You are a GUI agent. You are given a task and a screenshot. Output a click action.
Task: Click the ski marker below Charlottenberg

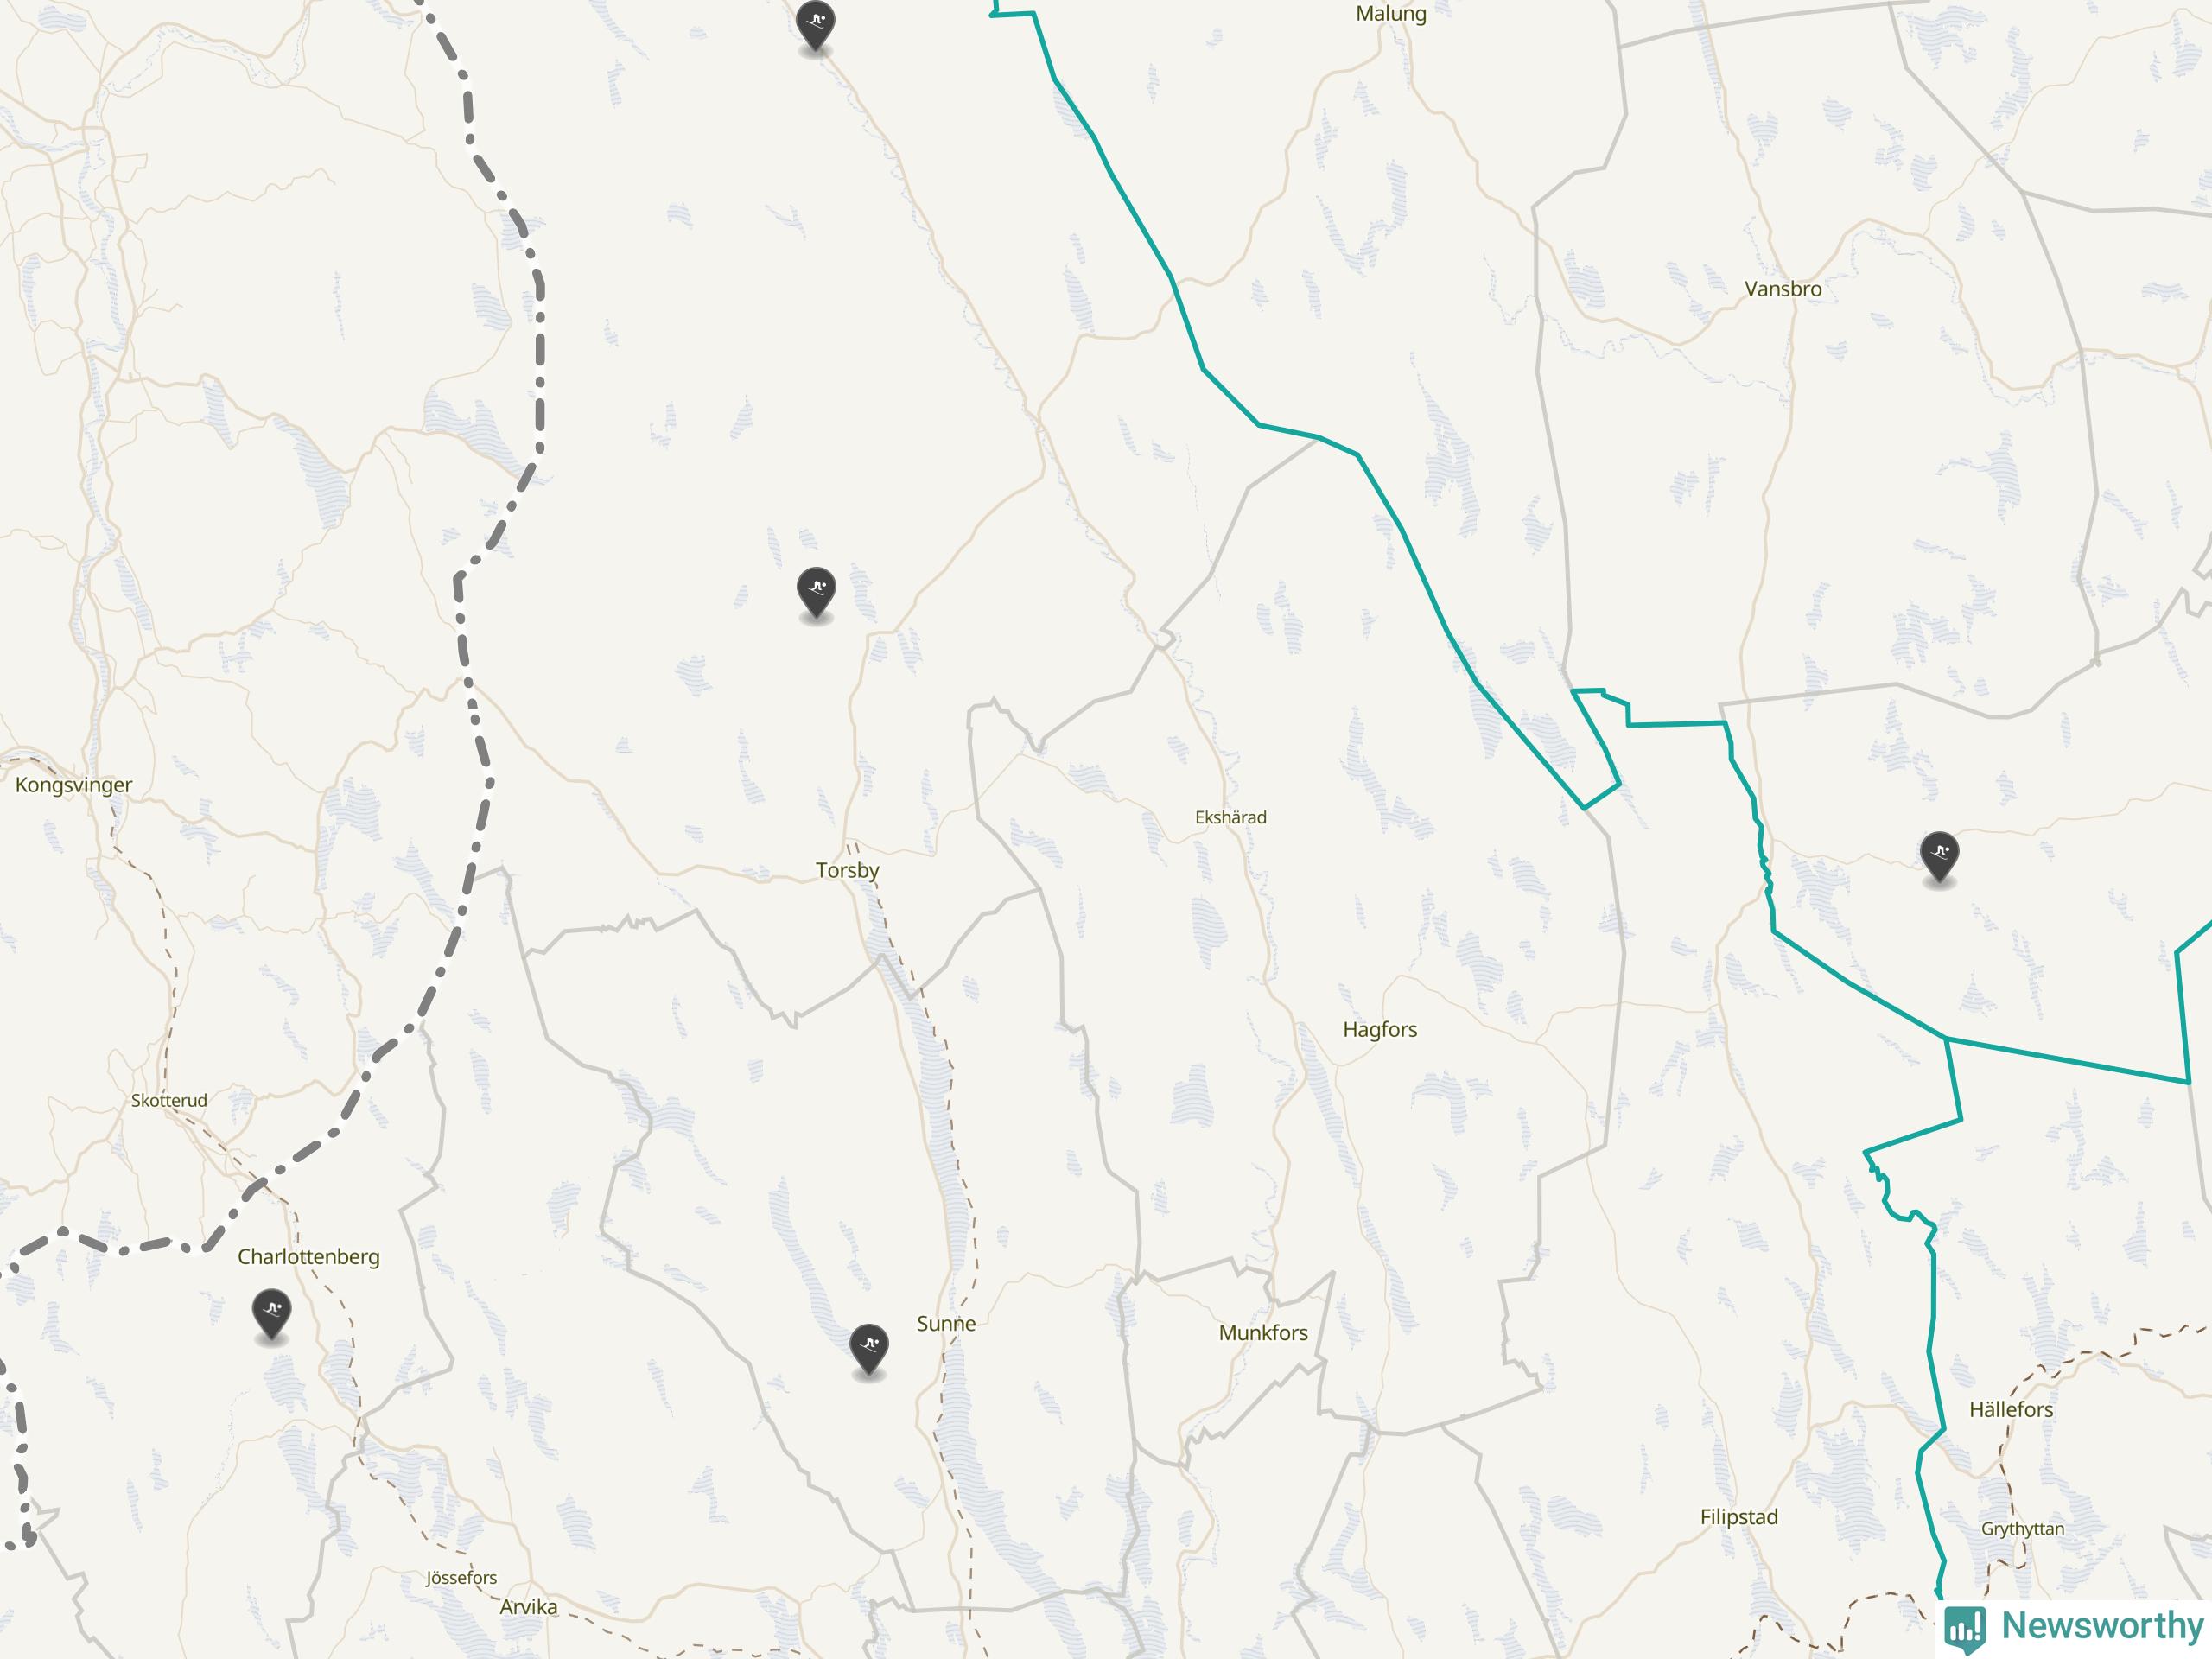(271, 1314)
